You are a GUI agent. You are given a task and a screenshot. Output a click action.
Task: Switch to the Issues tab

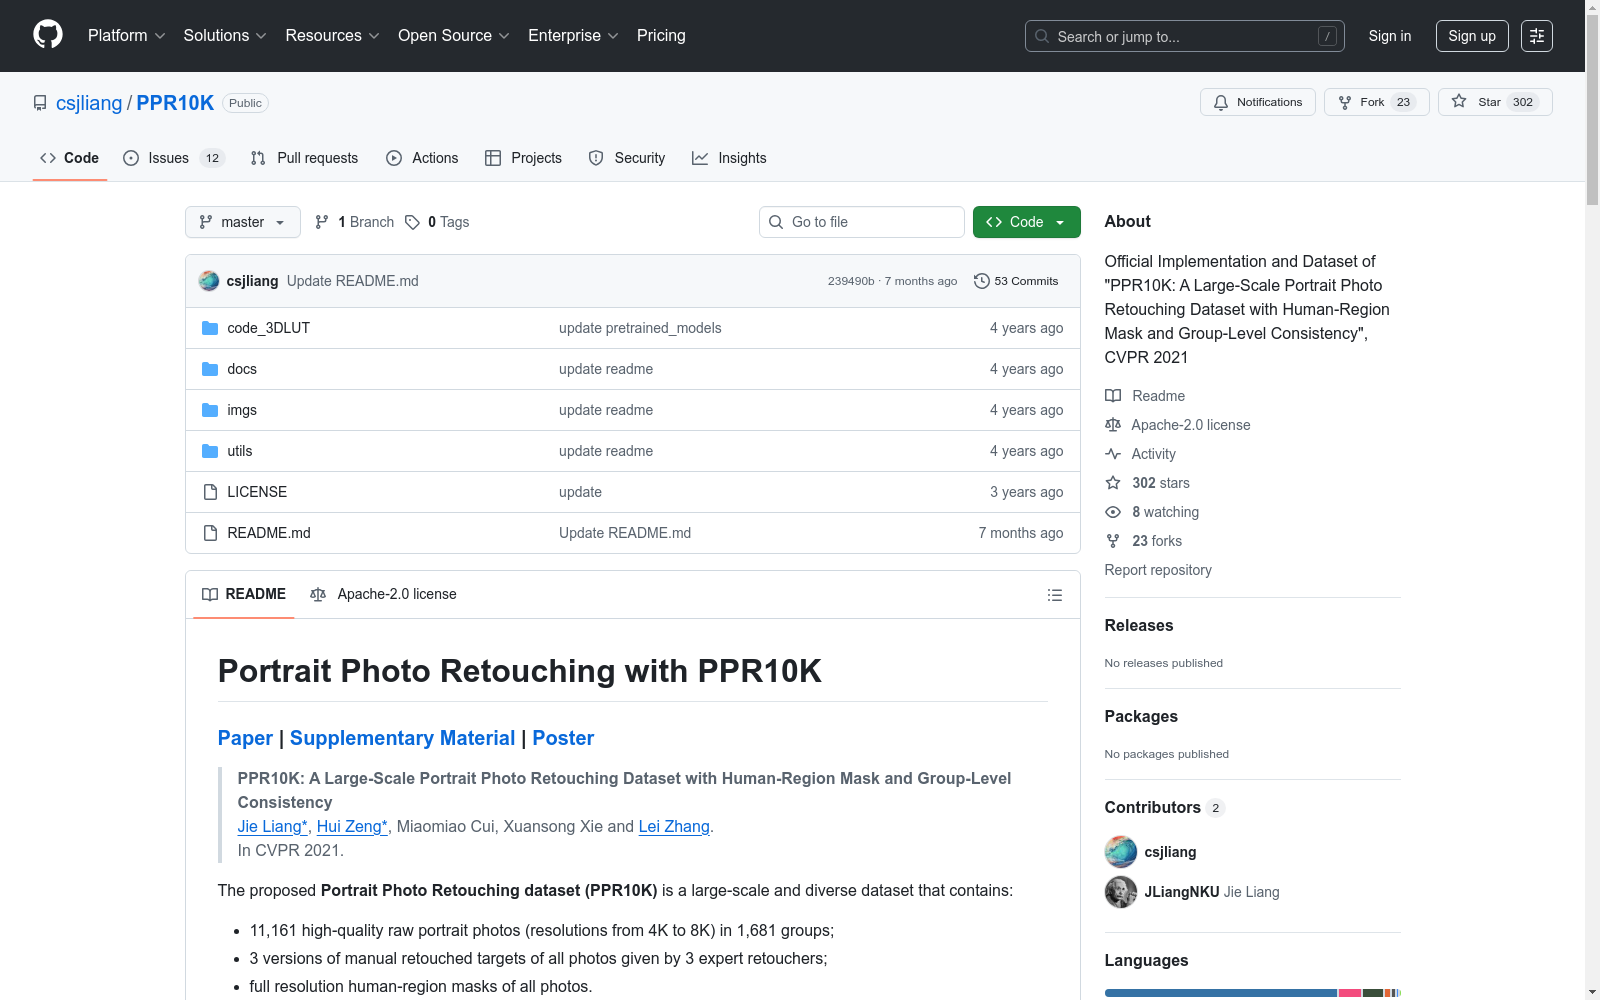pos(174,158)
